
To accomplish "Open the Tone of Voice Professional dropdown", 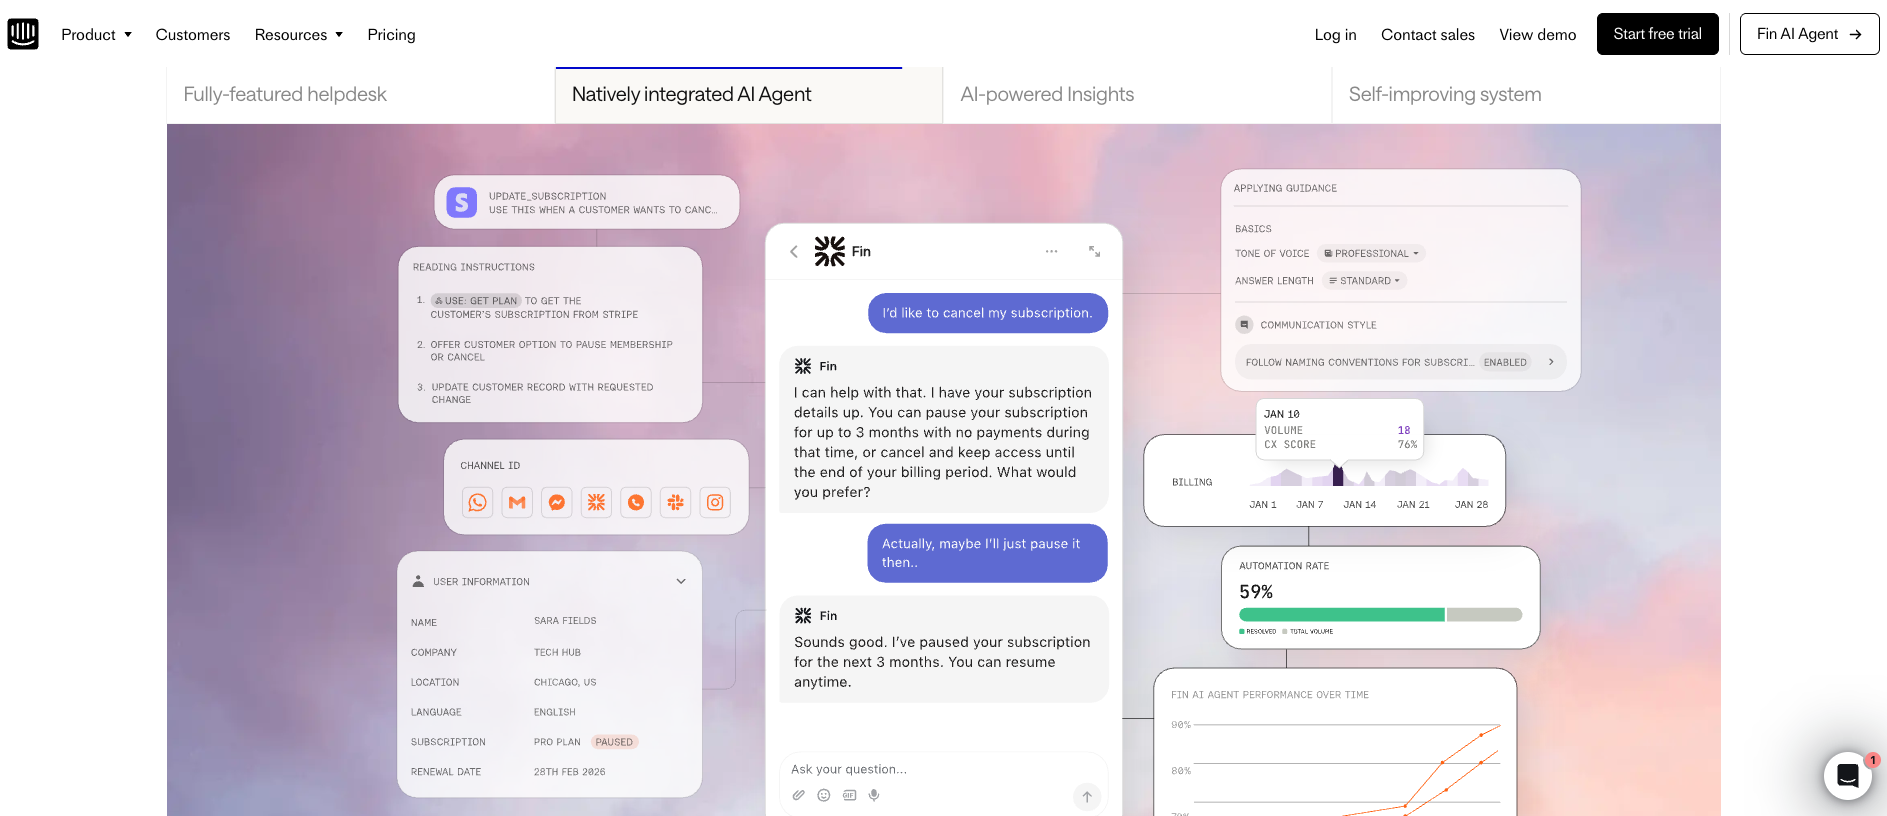I will coord(1371,254).
